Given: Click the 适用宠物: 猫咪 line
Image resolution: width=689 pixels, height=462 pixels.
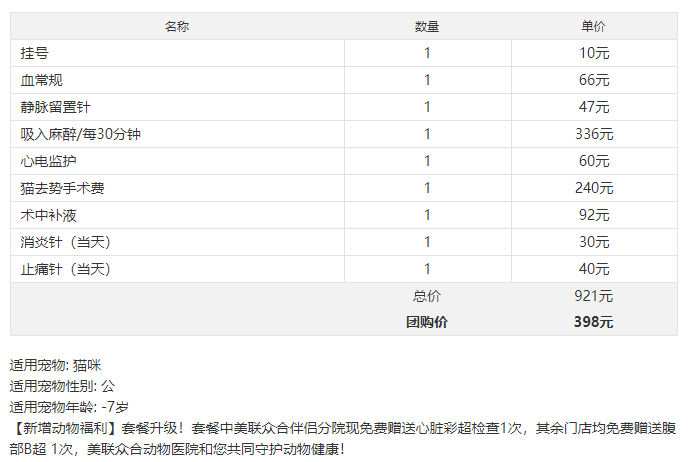Looking at the screenshot, I should tap(55, 365).
